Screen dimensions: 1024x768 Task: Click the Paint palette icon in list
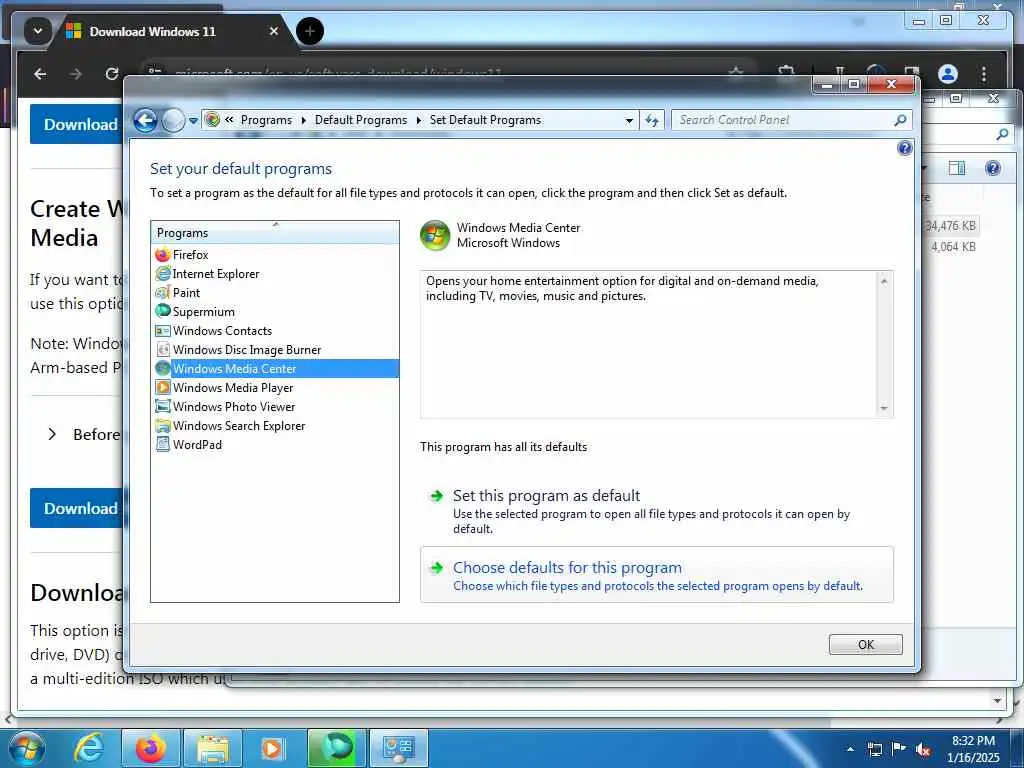pos(163,293)
